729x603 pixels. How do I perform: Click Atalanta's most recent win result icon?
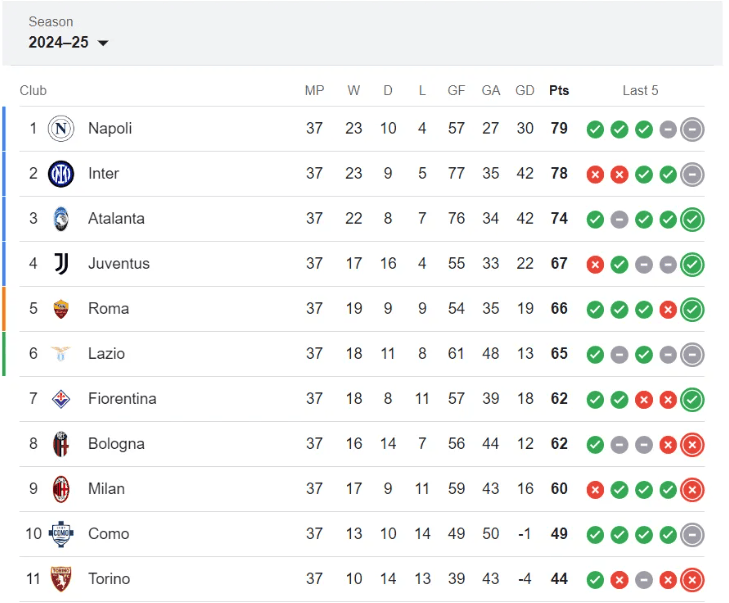click(x=692, y=219)
